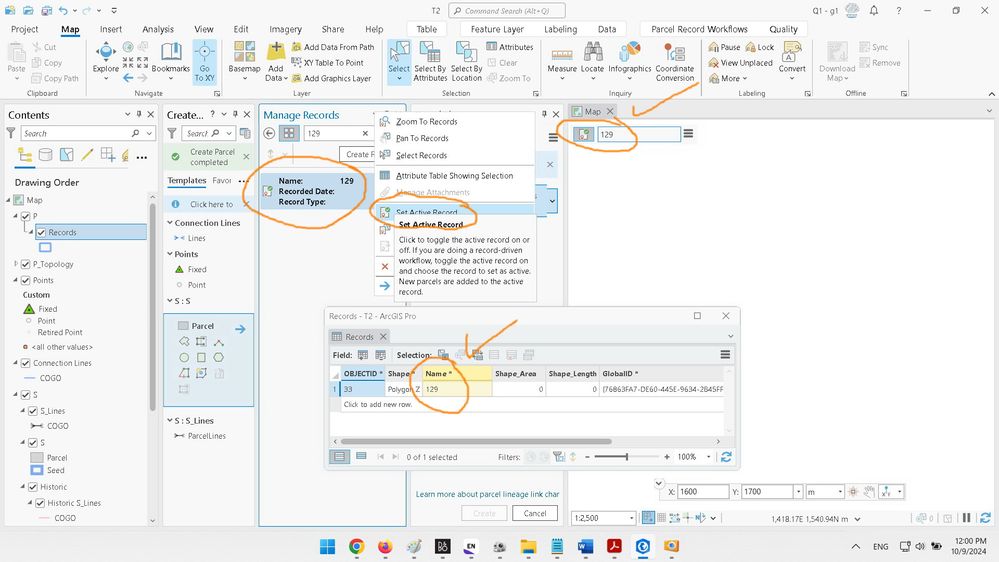Open the Bookmarks gallery
999x562 pixels.
coord(171,59)
